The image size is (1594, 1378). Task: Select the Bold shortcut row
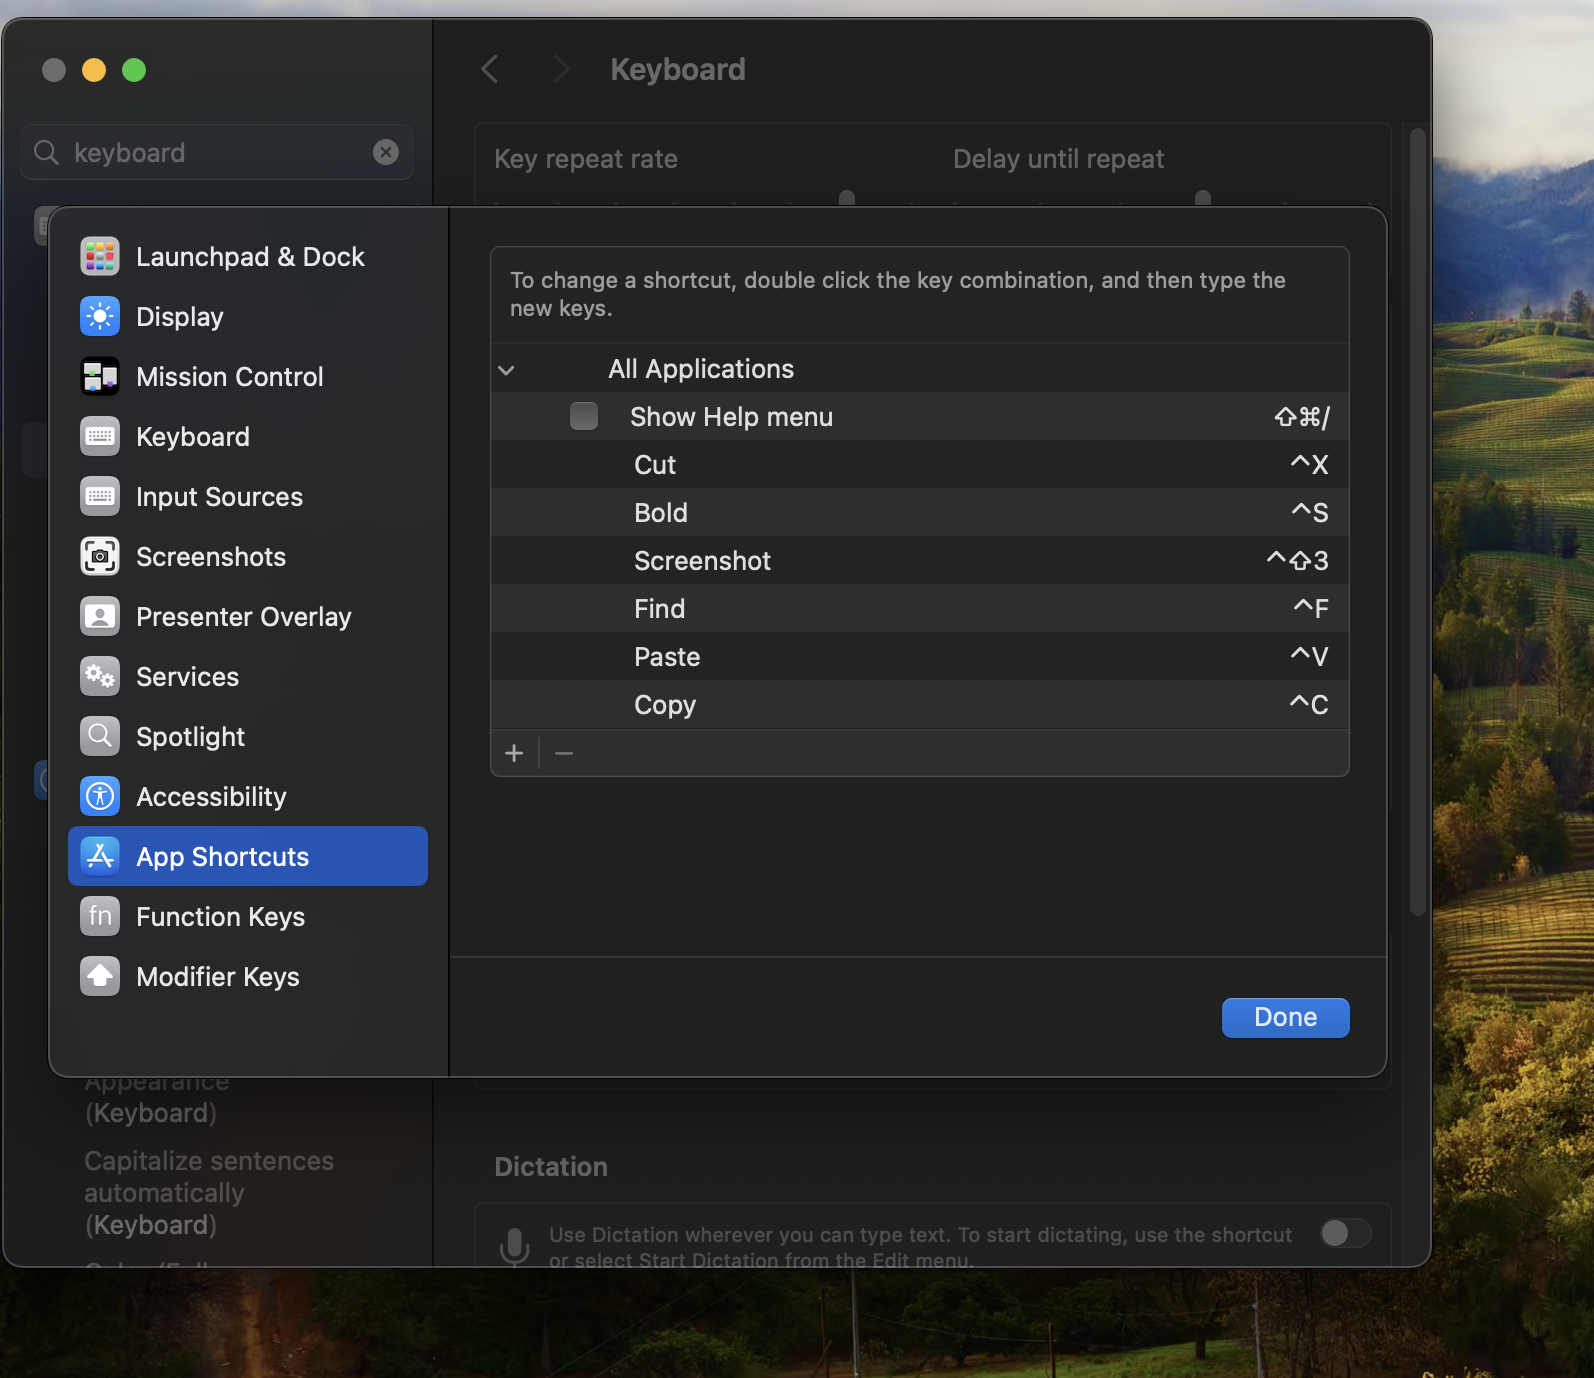(920, 512)
